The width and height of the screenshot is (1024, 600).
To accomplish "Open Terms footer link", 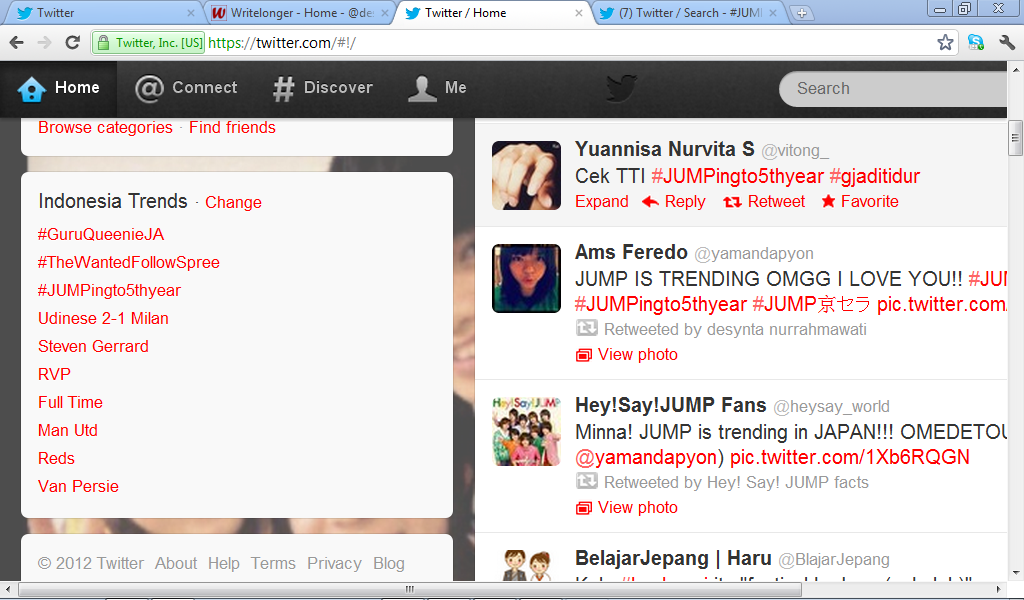I will pyautogui.click(x=273, y=563).
